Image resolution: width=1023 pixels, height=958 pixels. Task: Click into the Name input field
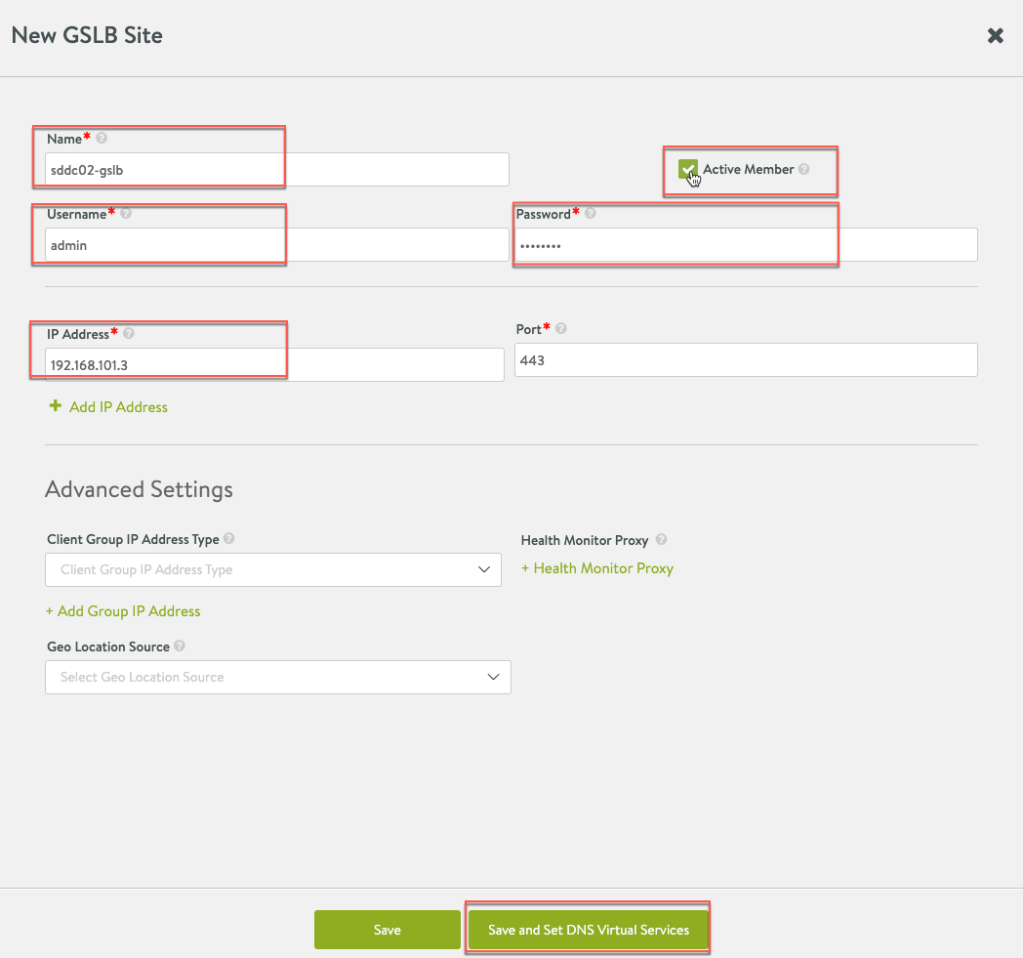point(277,170)
